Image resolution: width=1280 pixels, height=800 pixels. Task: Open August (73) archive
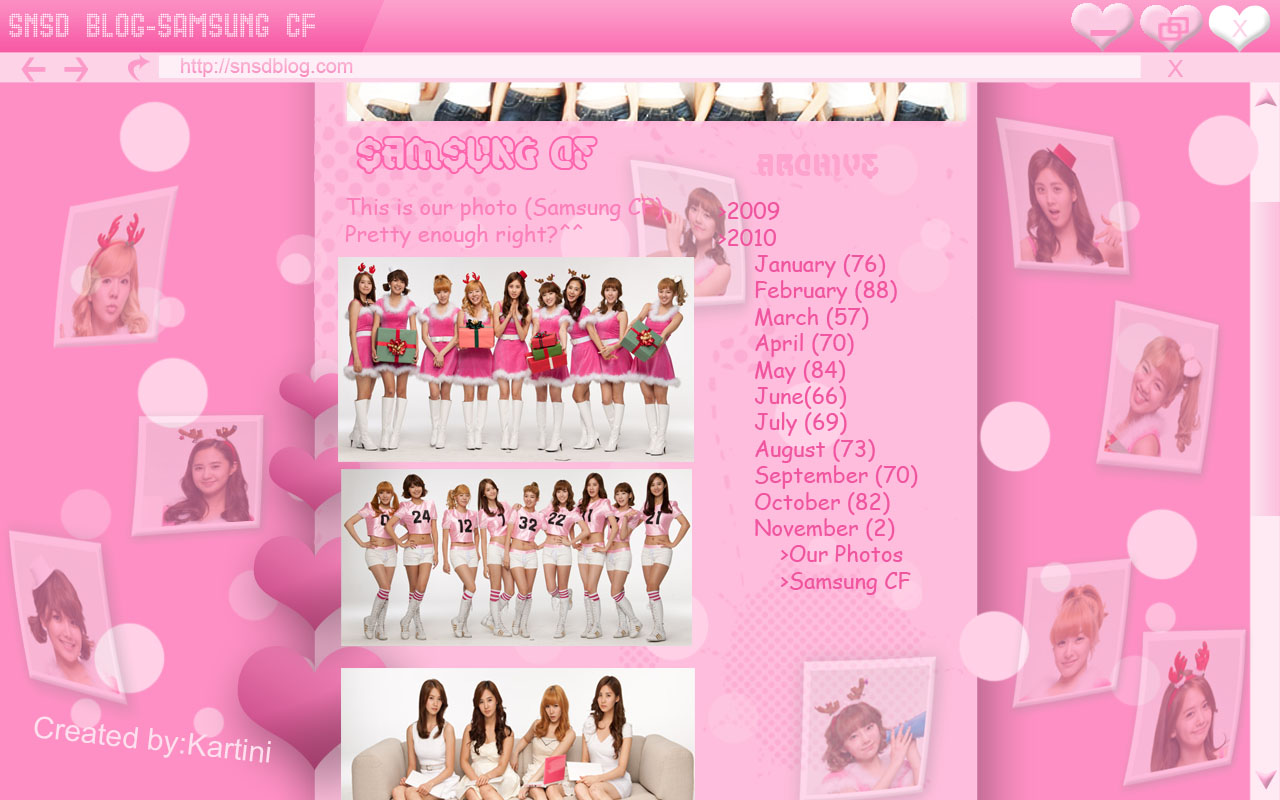[815, 449]
